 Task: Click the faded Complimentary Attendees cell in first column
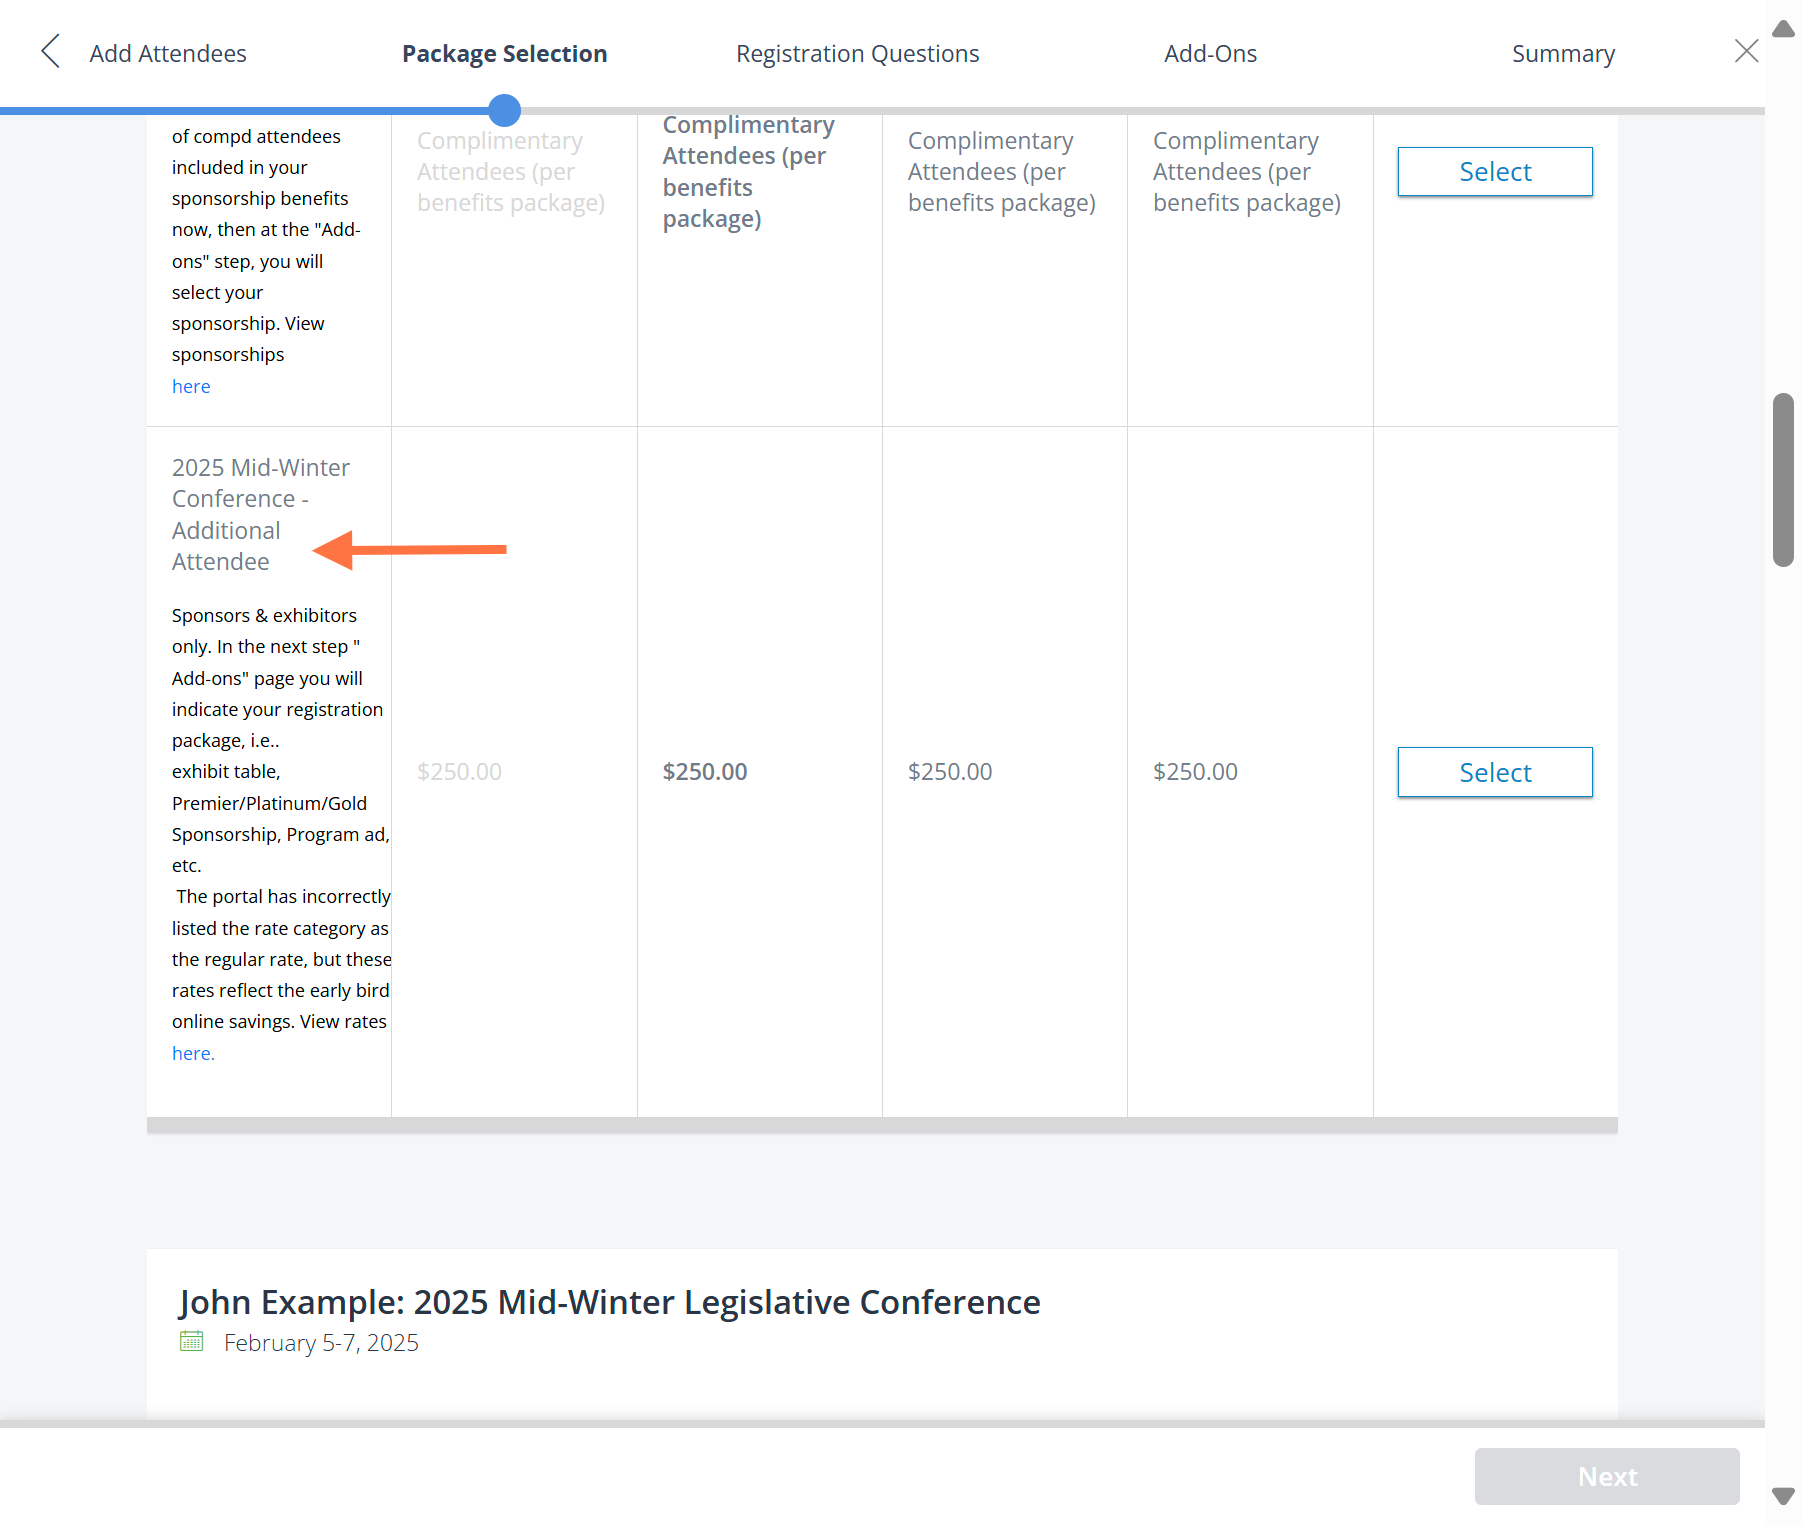[x=511, y=172]
